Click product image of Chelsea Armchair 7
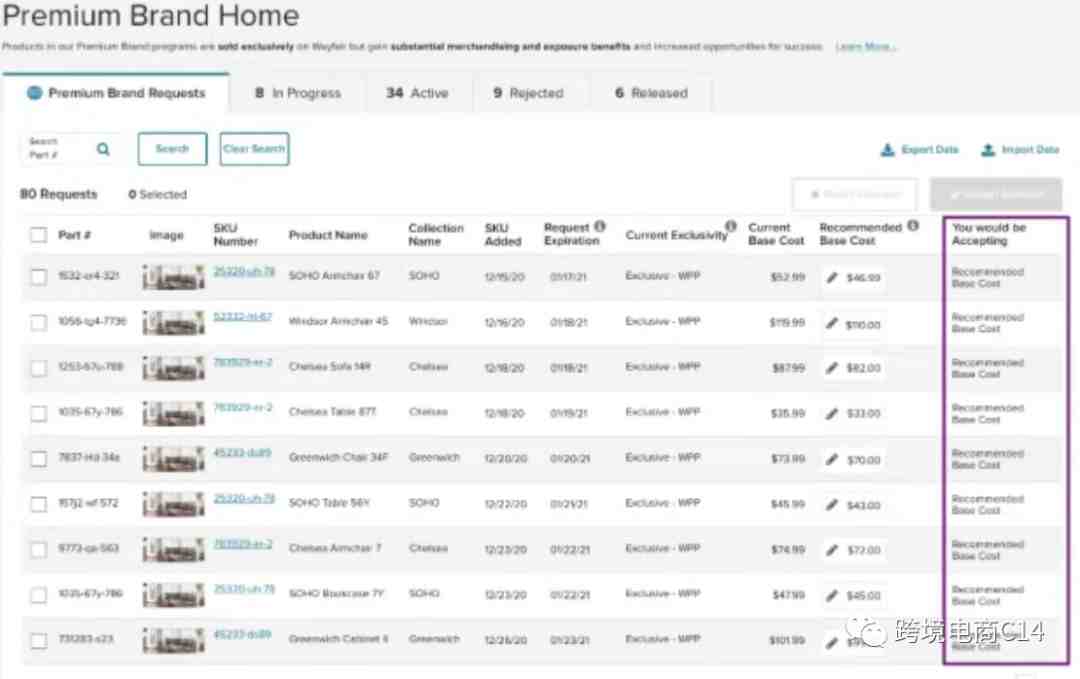This screenshot has height=679, width=1080. [x=174, y=550]
